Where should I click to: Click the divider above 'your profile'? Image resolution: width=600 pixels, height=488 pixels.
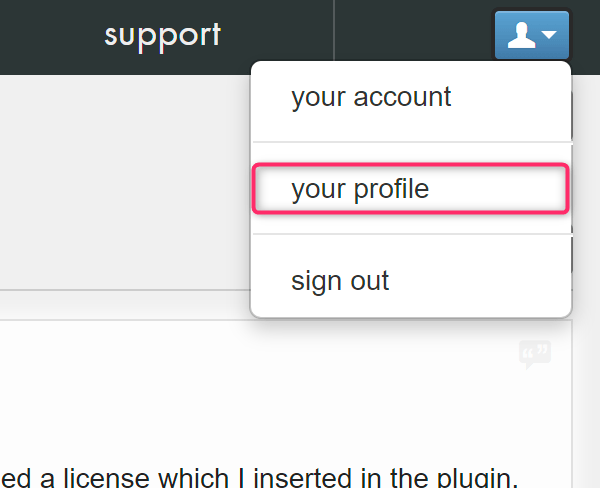click(412, 142)
